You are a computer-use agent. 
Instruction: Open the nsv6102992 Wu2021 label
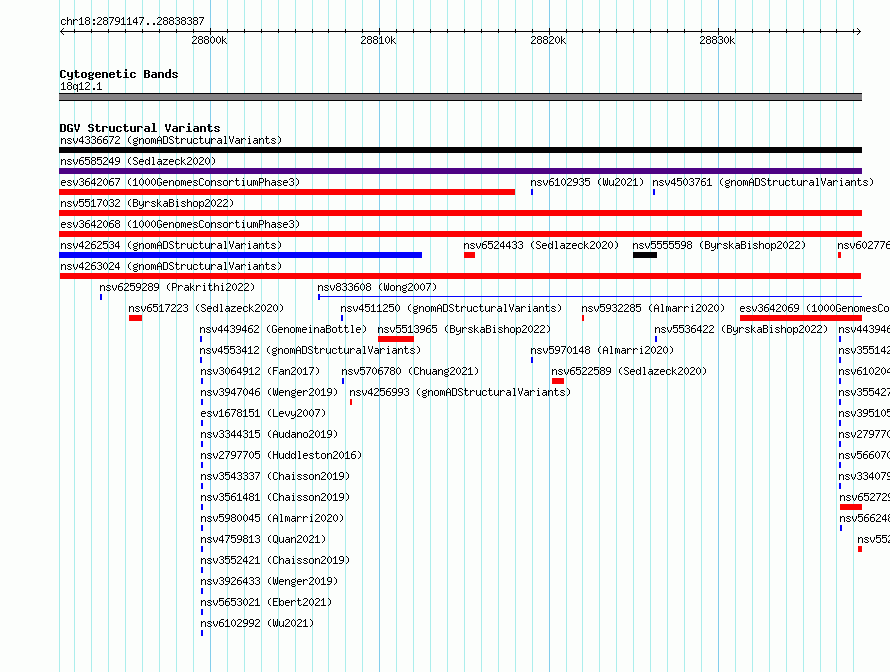tap(257, 623)
